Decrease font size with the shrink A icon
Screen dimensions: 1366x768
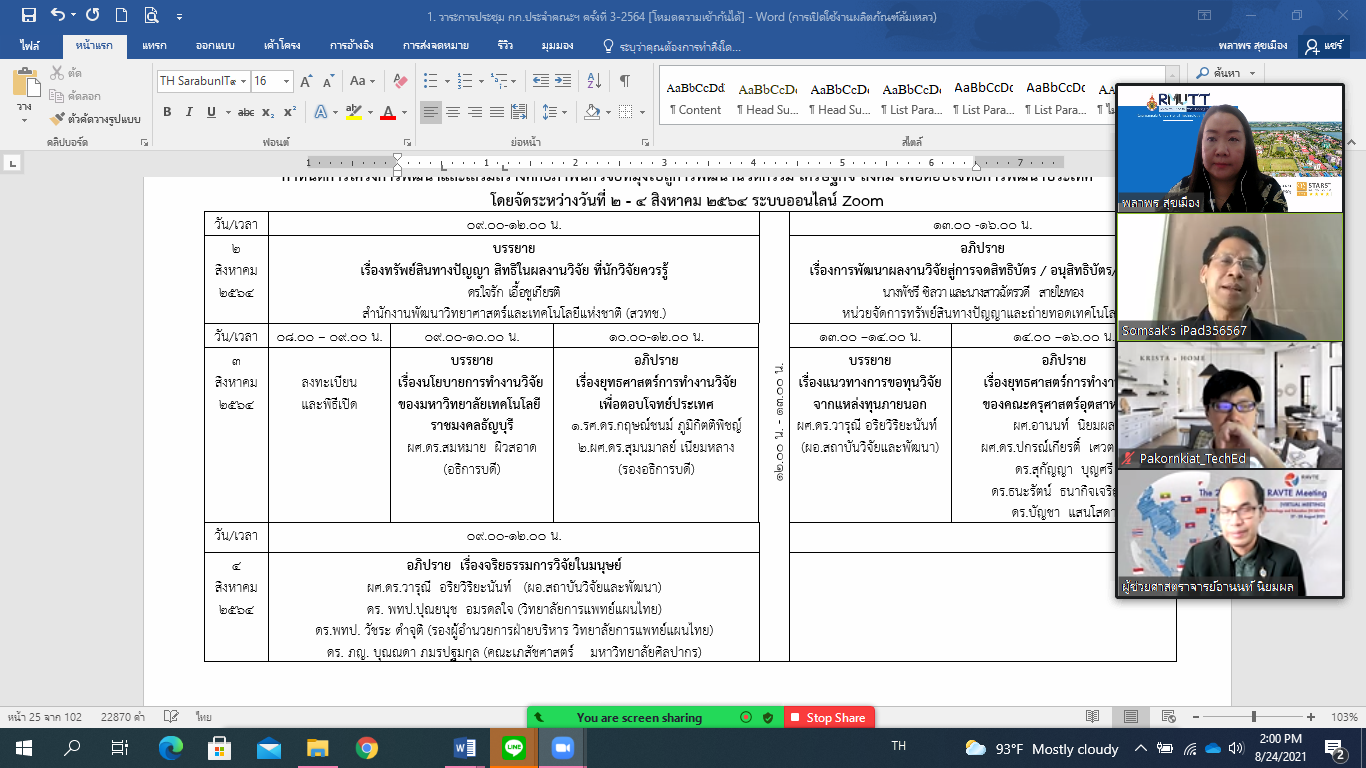328,81
